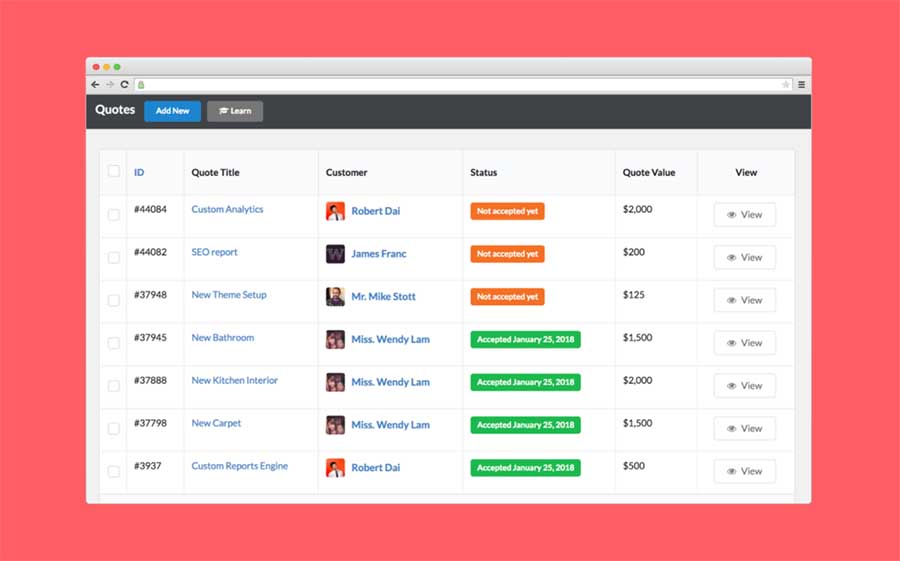The height and width of the screenshot is (561, 900).
Task: Click Not accepted yet badge for #44084
Action: point(507,211)
